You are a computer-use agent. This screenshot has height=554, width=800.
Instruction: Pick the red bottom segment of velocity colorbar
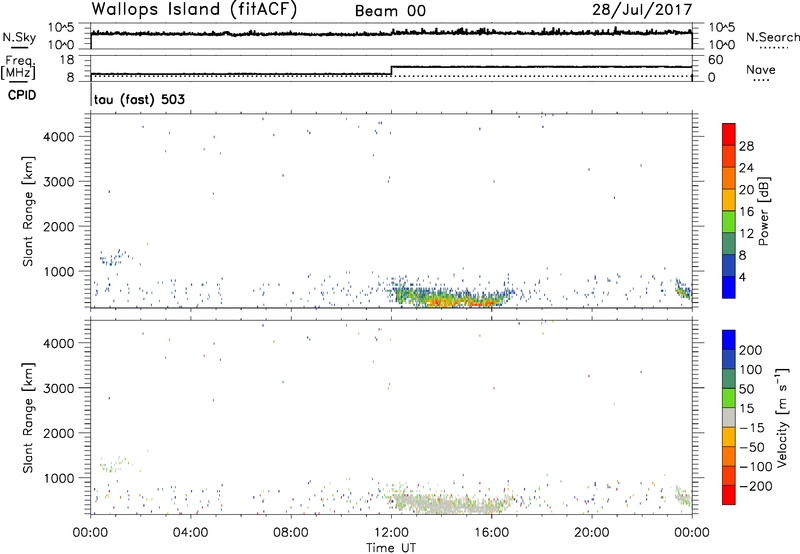pyautogui.click(x=729, y=495)
